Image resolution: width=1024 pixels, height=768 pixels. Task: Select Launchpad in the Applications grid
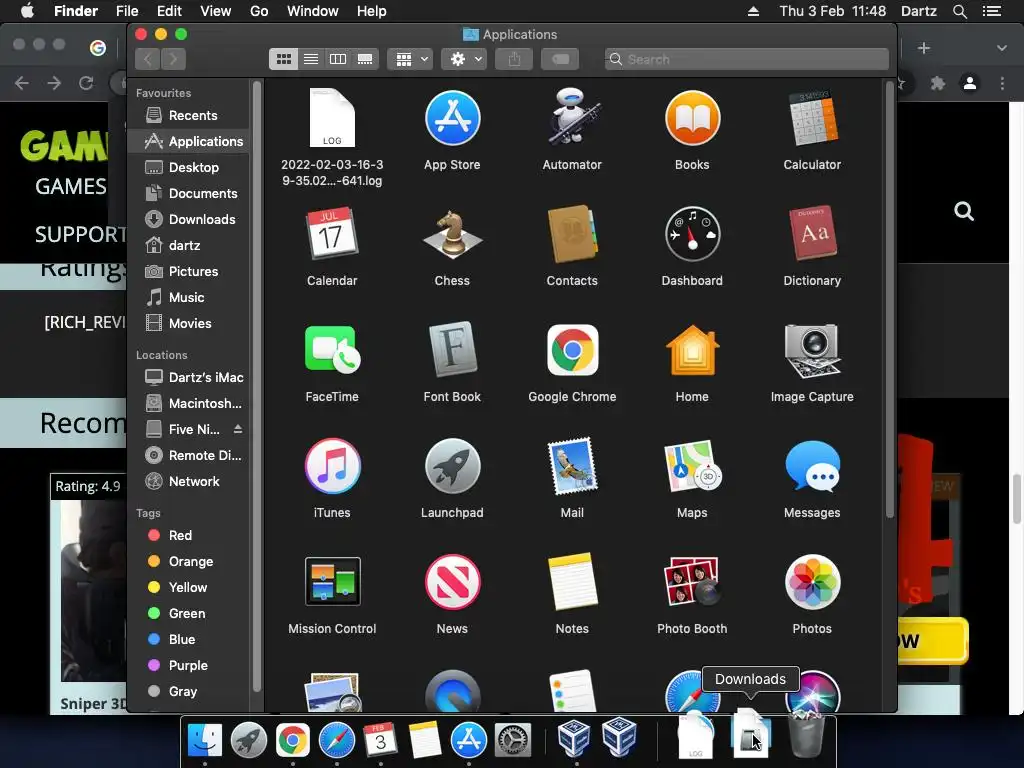(452, 466)
